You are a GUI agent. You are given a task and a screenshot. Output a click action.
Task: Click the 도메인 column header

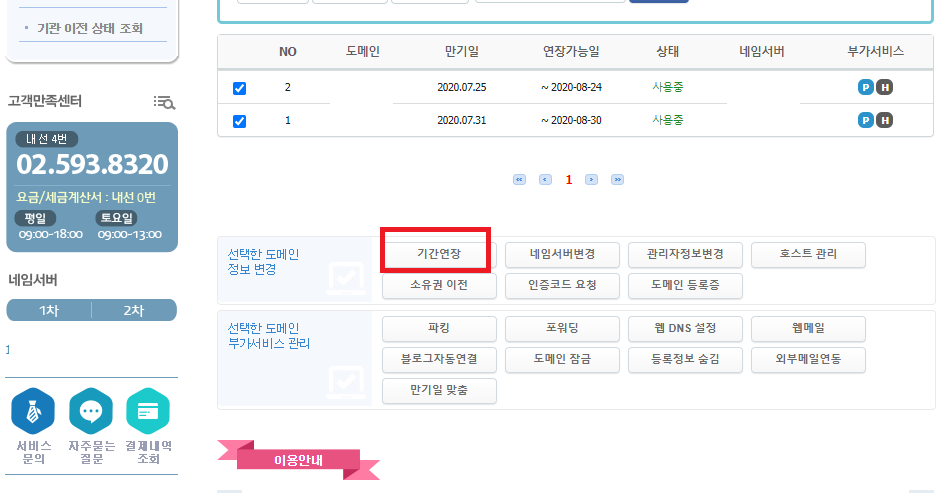pyautogui.click(x=362, y=51)
